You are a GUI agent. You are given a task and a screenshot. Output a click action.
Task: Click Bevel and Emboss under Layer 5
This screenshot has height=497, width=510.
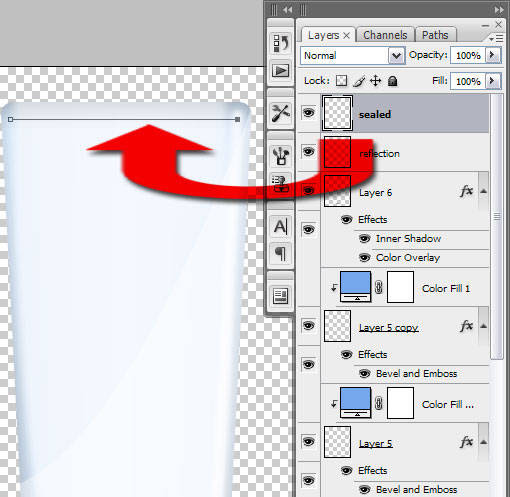tap(416, 490)
